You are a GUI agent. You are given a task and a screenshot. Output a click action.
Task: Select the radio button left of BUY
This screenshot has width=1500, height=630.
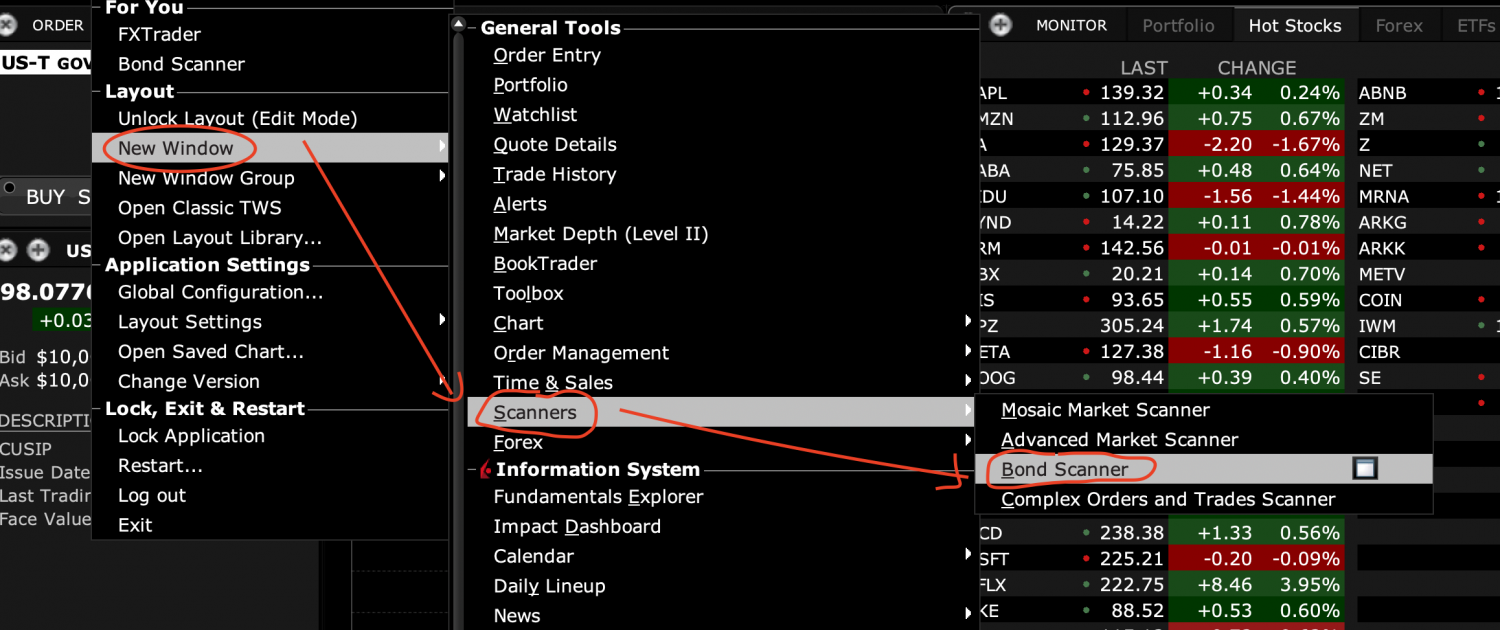tap(10, 188)
